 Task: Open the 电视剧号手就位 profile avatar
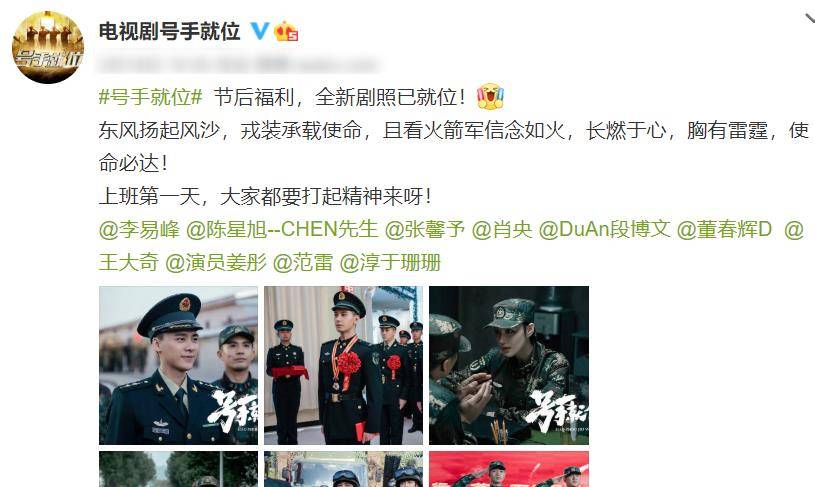(48, 47)
